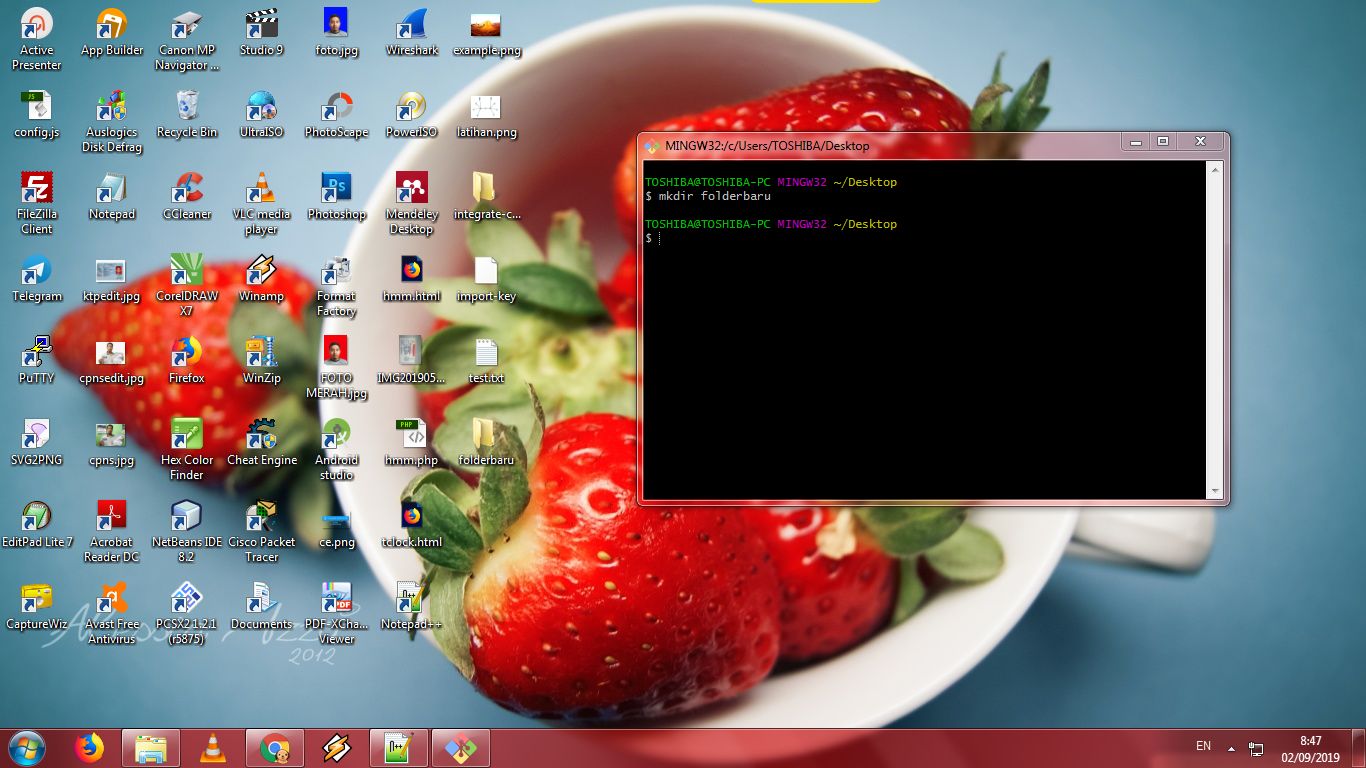Open the EN language indicator
The width and height of the screenshot is (1366, 768).
pos(1204,746)
